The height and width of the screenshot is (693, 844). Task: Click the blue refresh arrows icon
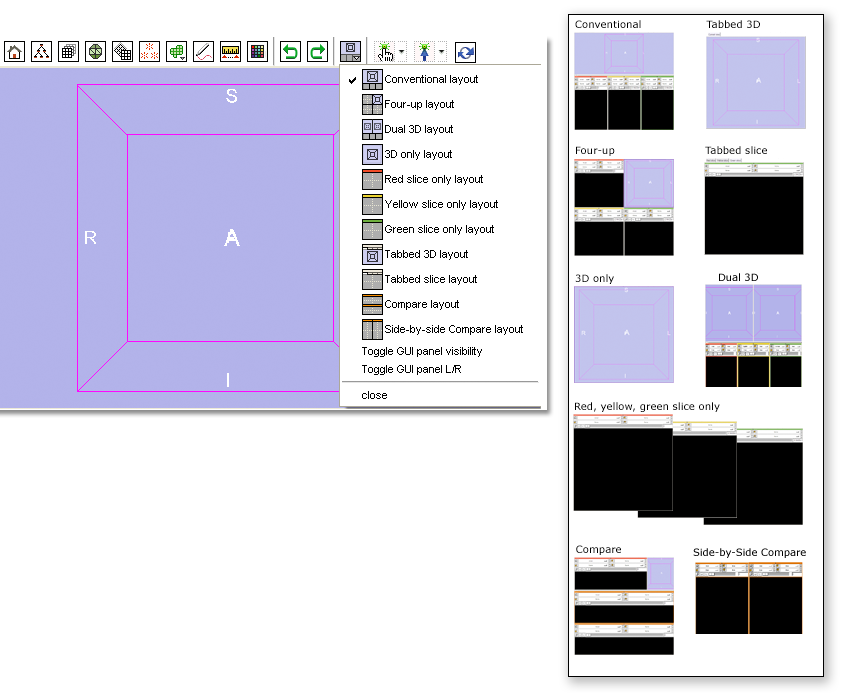pos(465,52)
